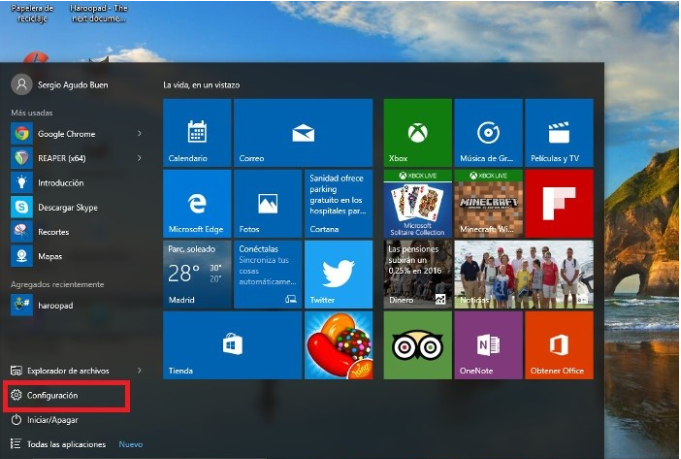681x459 pixels.
Task: Open the Conéctalas sync tile
Action: (x=268, y=274)
